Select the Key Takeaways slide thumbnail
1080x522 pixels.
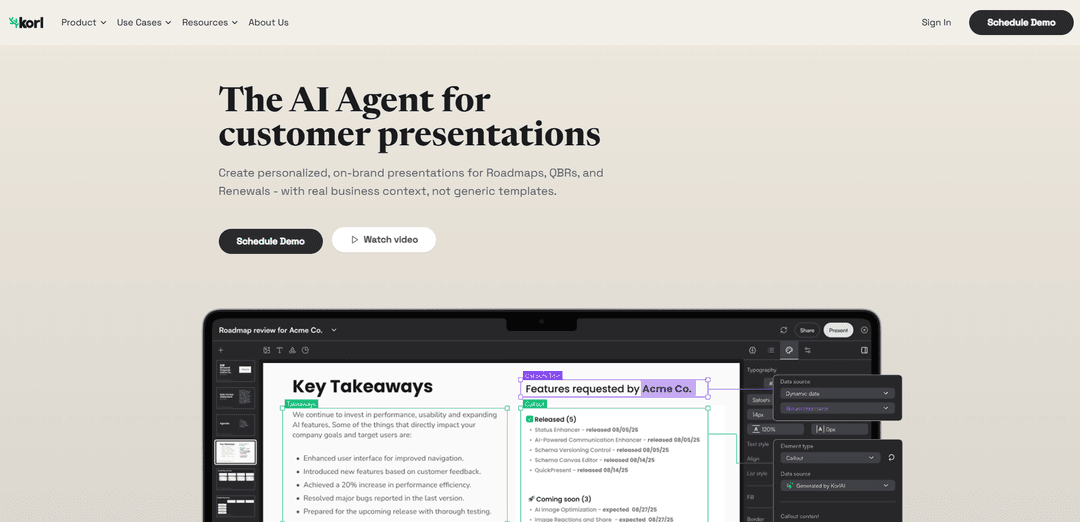(236, 452)
